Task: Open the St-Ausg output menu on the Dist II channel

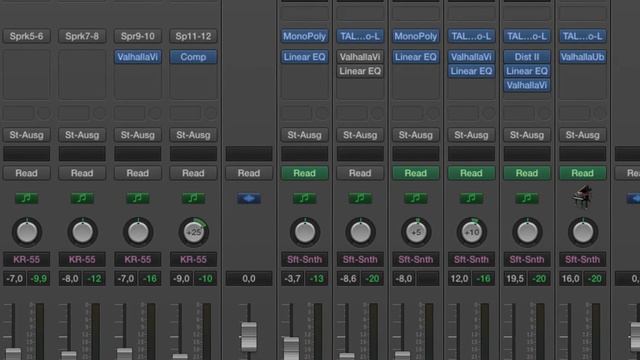Action: click(527, 135)
